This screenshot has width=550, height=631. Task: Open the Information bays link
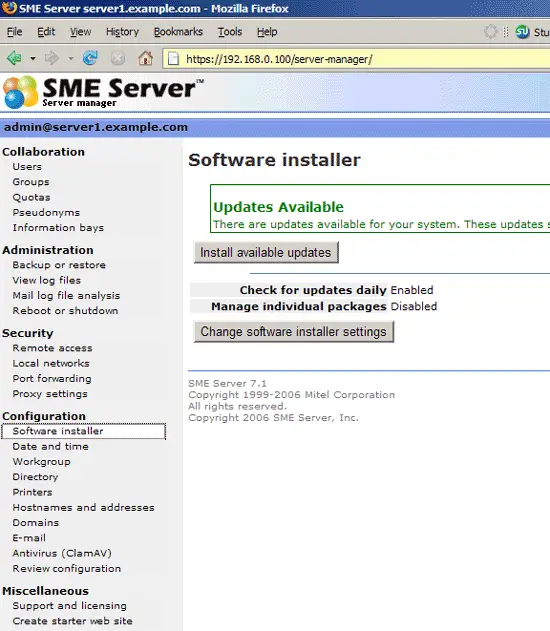coord(58,228)
